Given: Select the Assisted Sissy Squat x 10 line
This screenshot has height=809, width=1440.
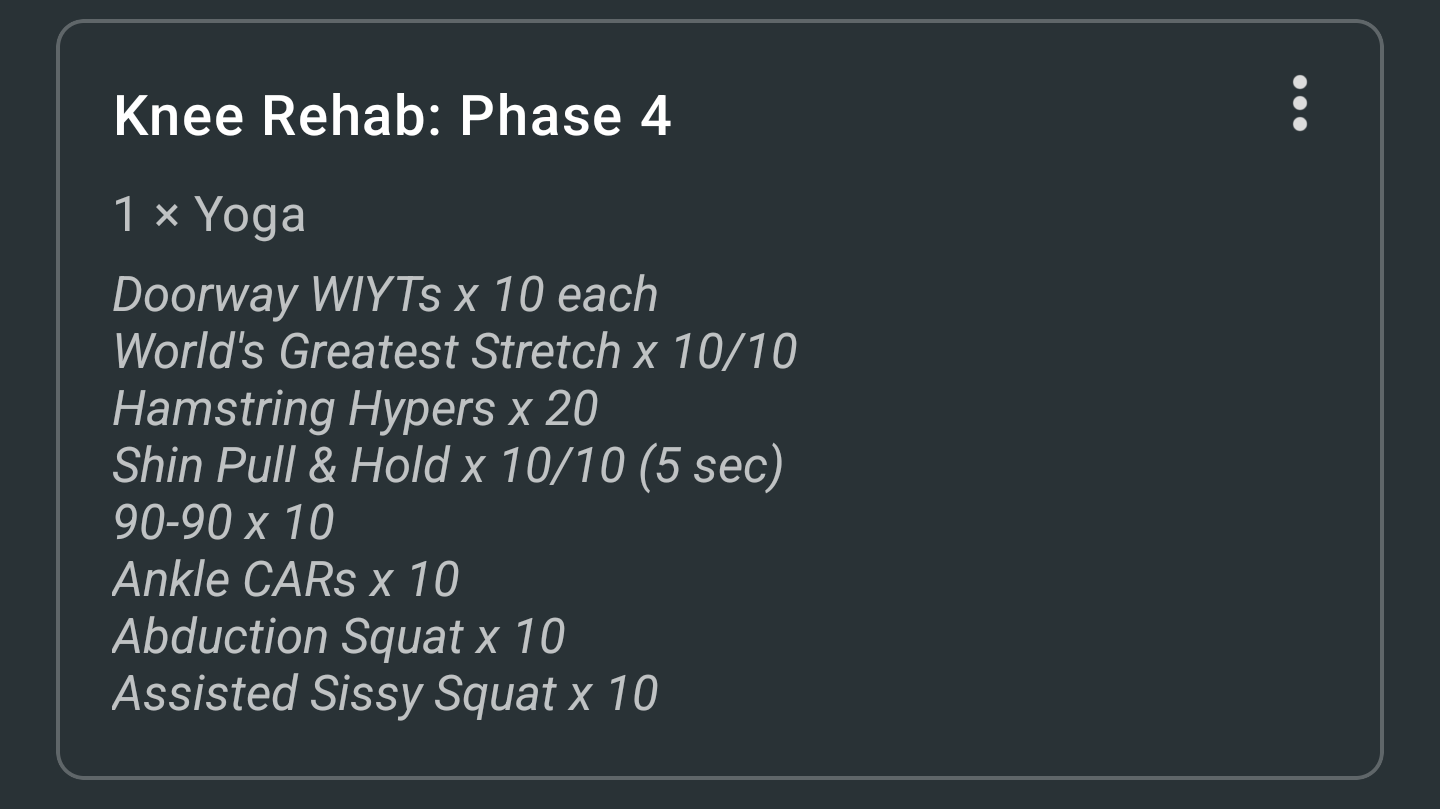Looking at the screenshot, I should pos(385,695).
